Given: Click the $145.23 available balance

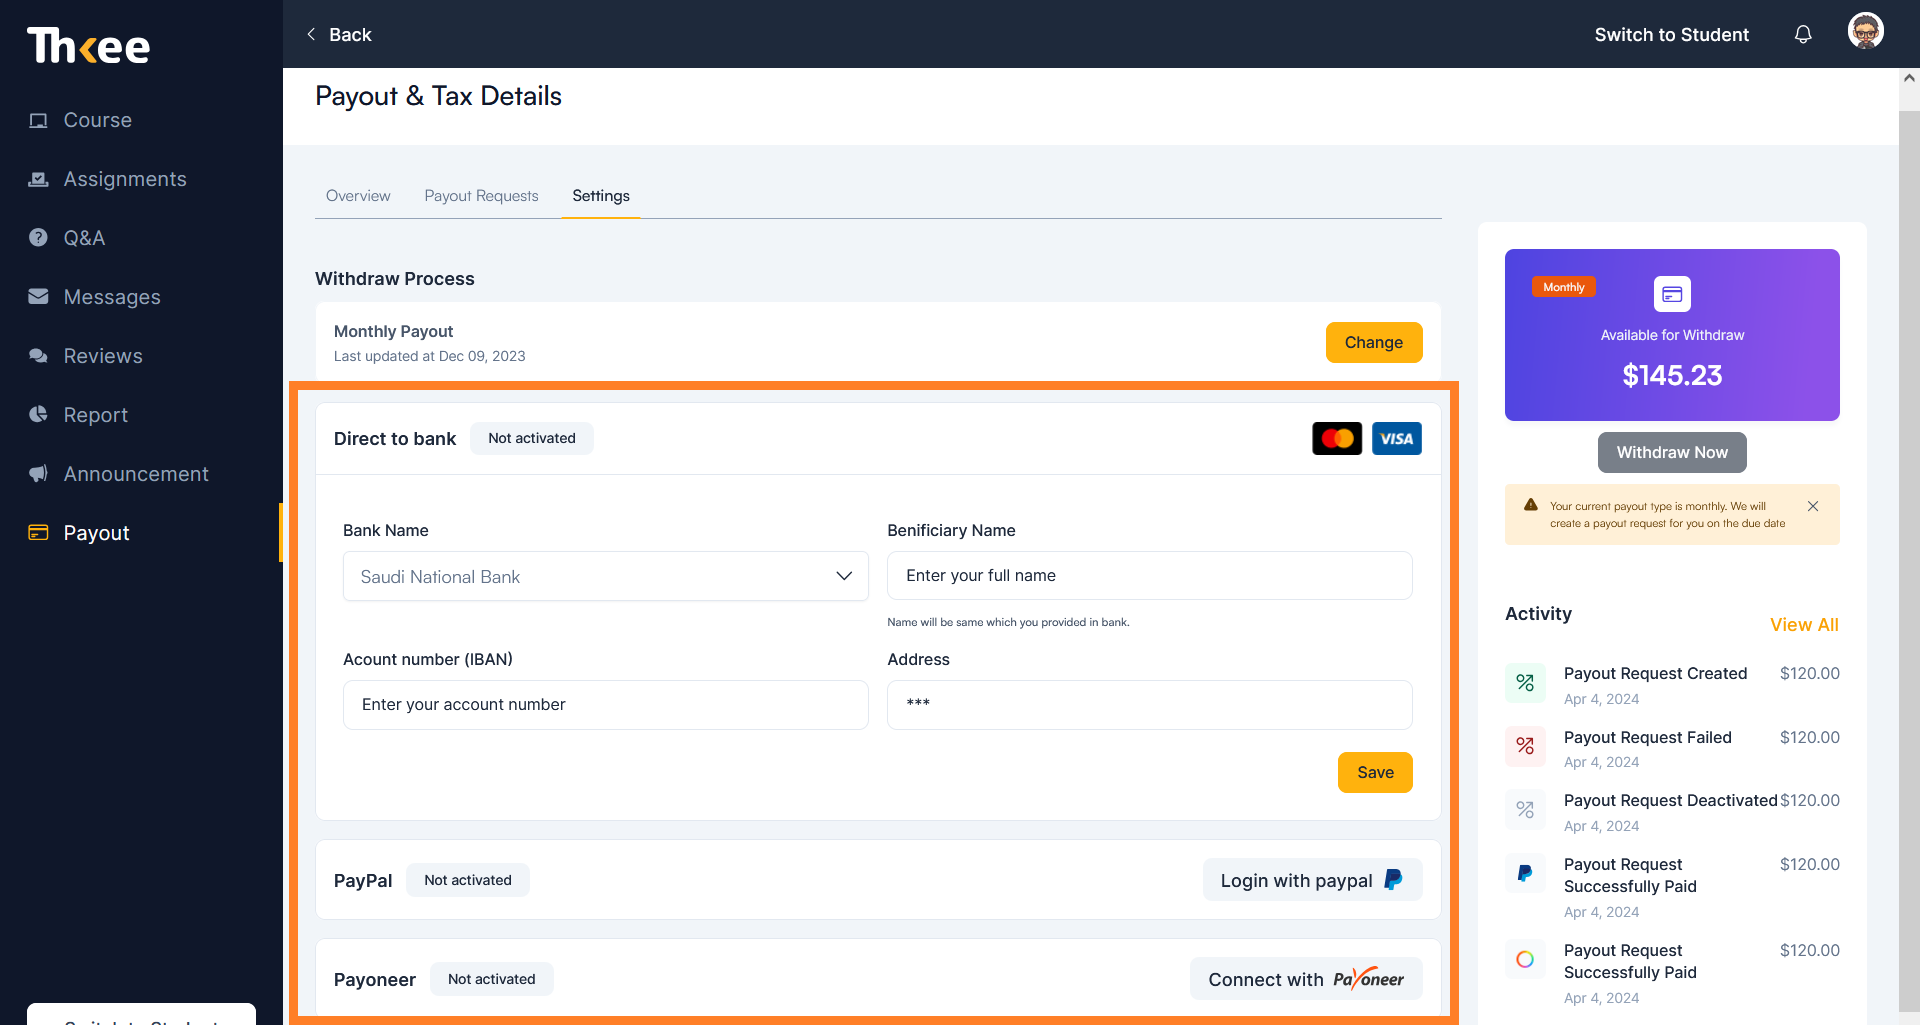Looking at the screenshot, I should coord(1672,375).
